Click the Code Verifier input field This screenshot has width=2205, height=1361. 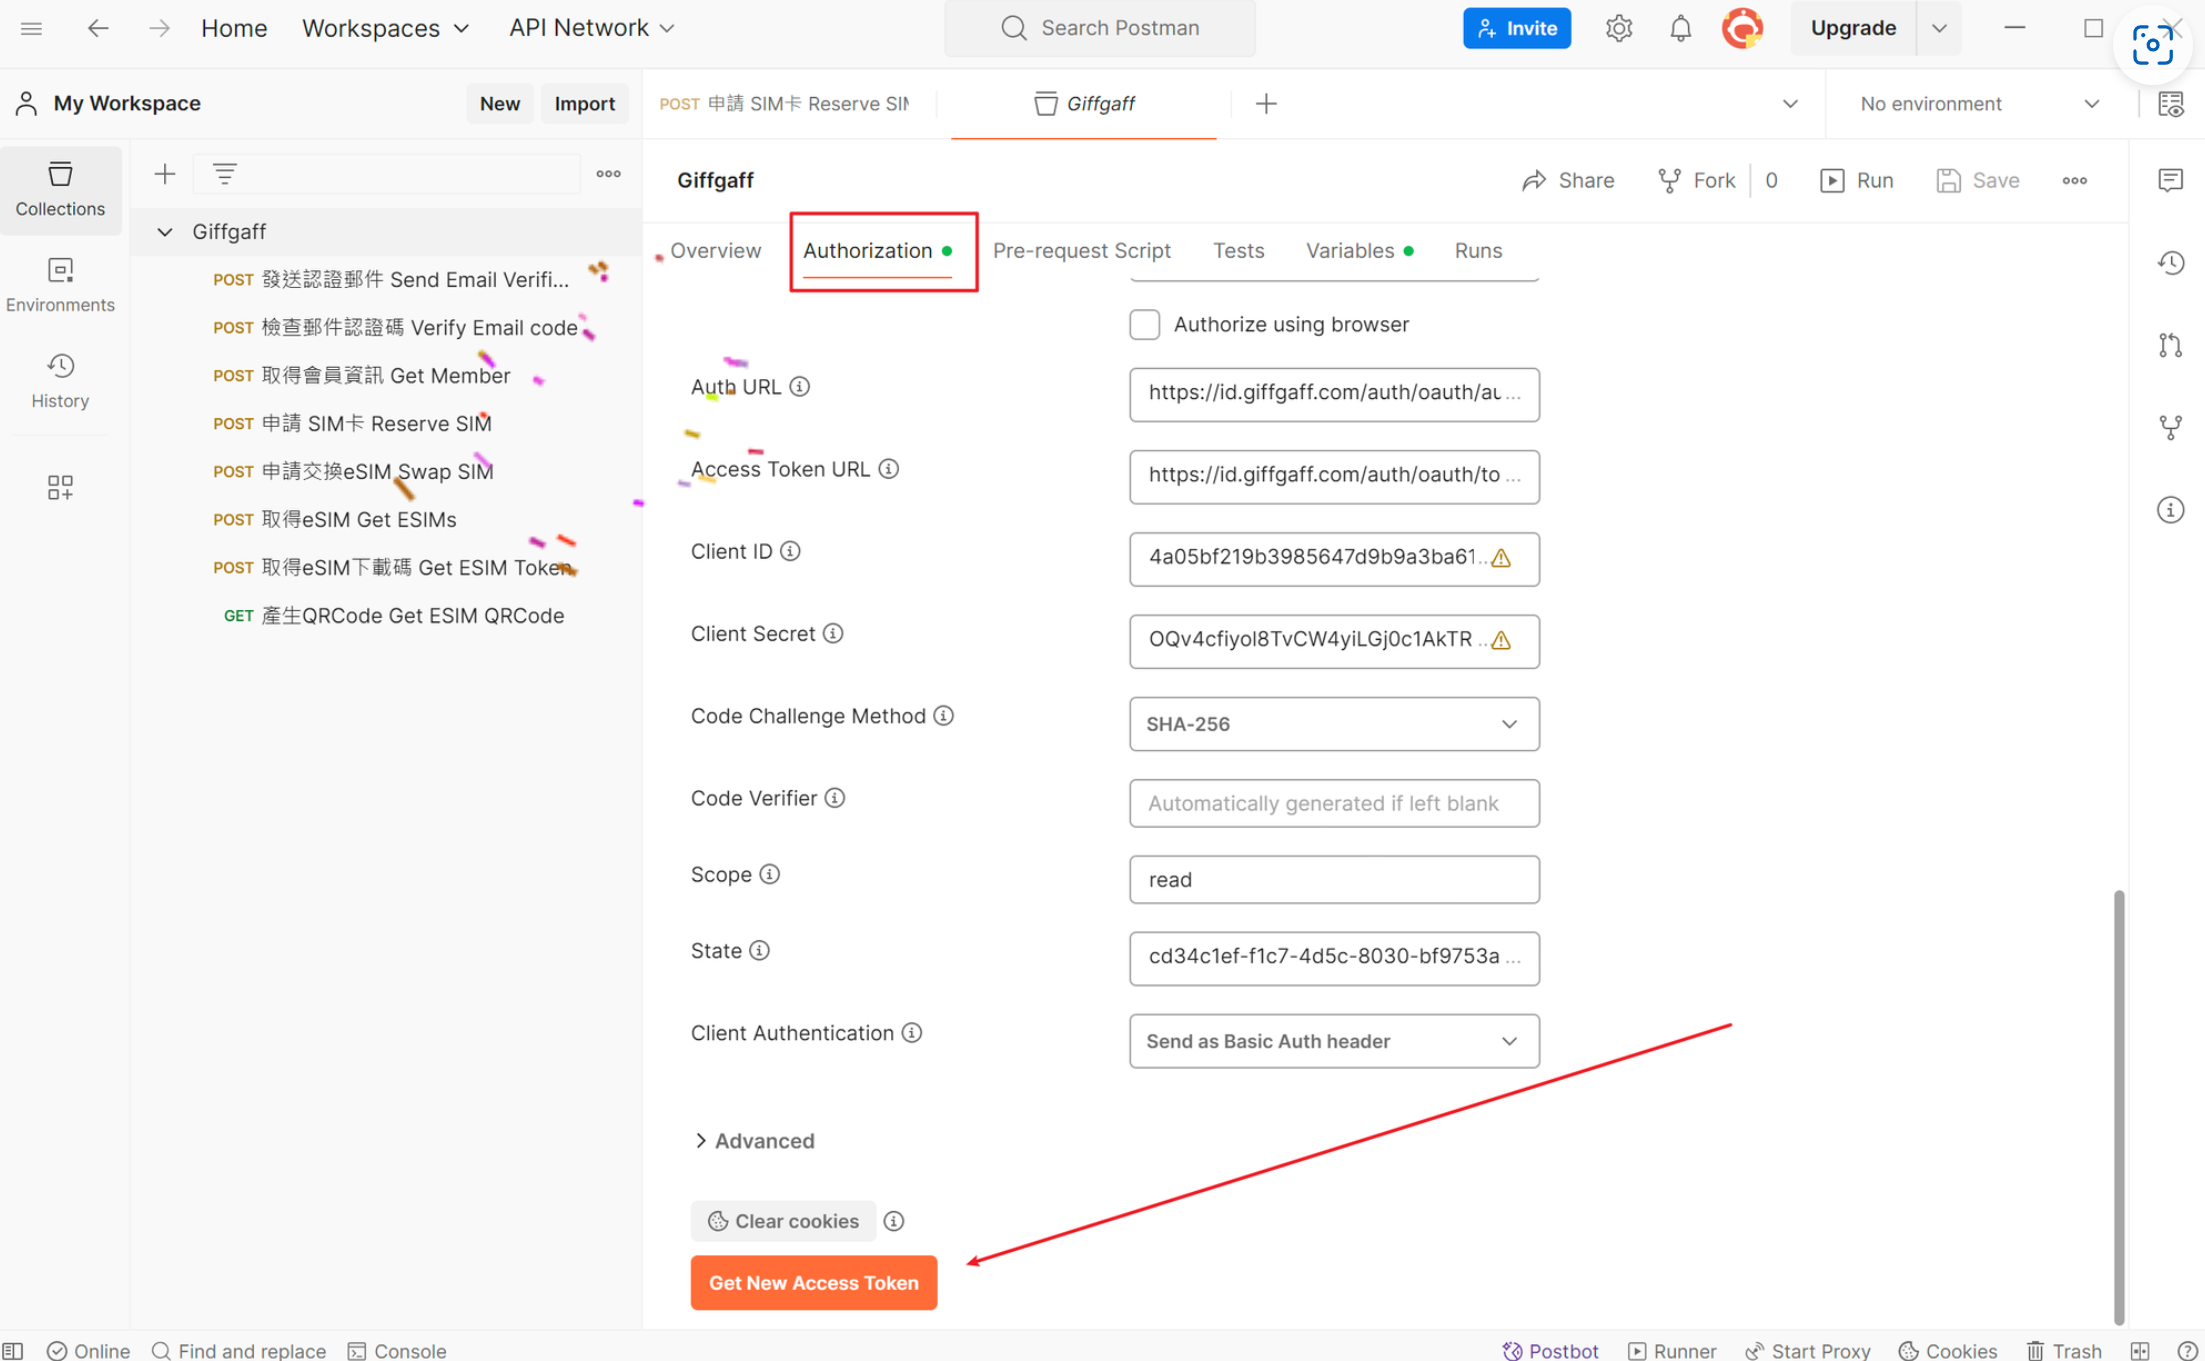(x=1334, y=804)
